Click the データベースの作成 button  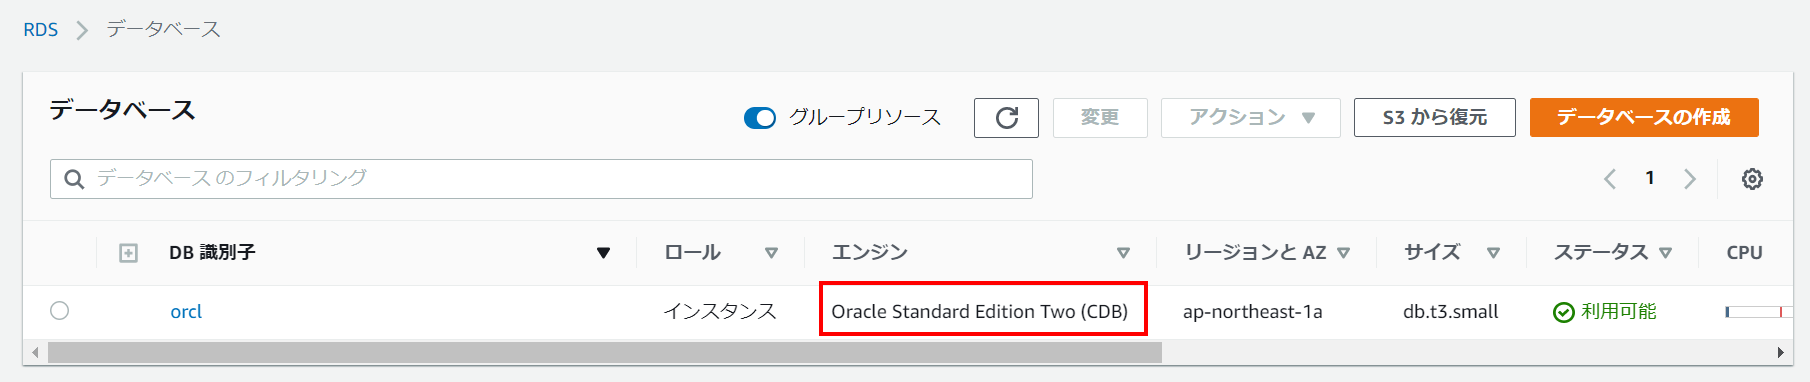coord(1644,118)
